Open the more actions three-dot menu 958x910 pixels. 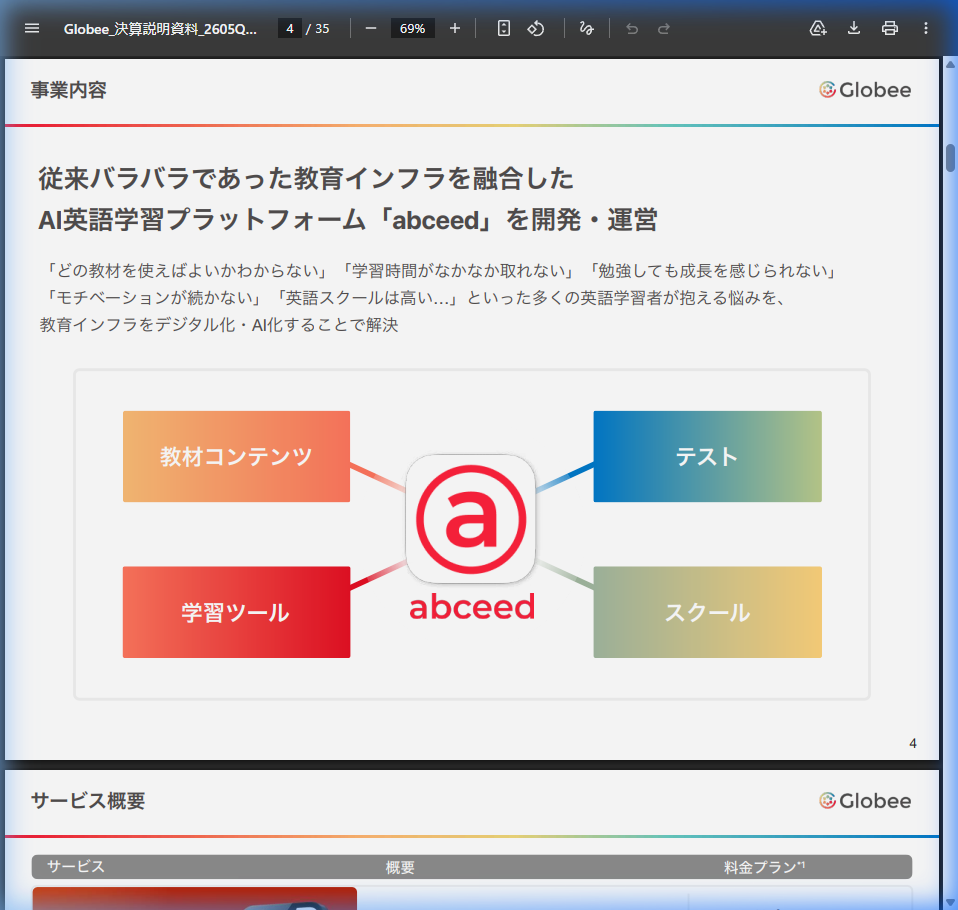click(926, 28)
